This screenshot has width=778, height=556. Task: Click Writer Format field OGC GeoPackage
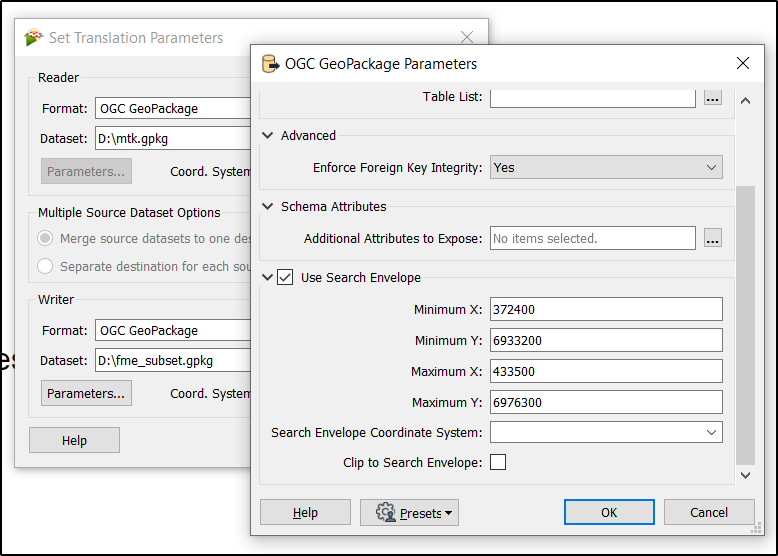[x=173, y=330]
